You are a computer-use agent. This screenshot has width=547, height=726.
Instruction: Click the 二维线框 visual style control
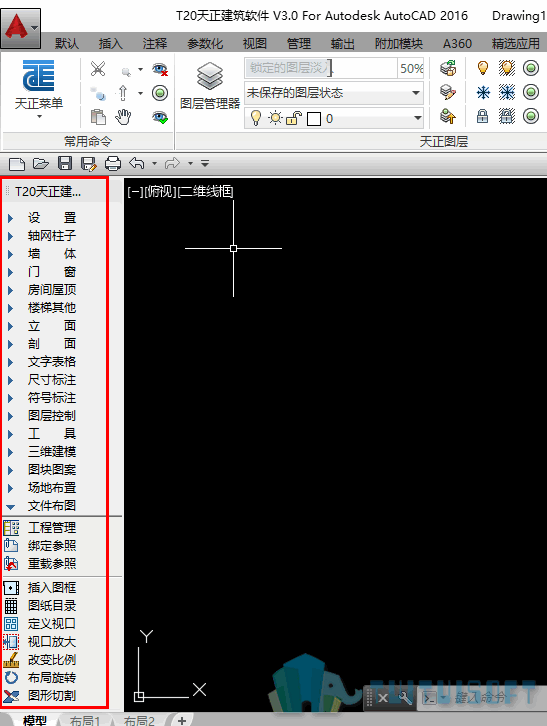coord(205,191)
